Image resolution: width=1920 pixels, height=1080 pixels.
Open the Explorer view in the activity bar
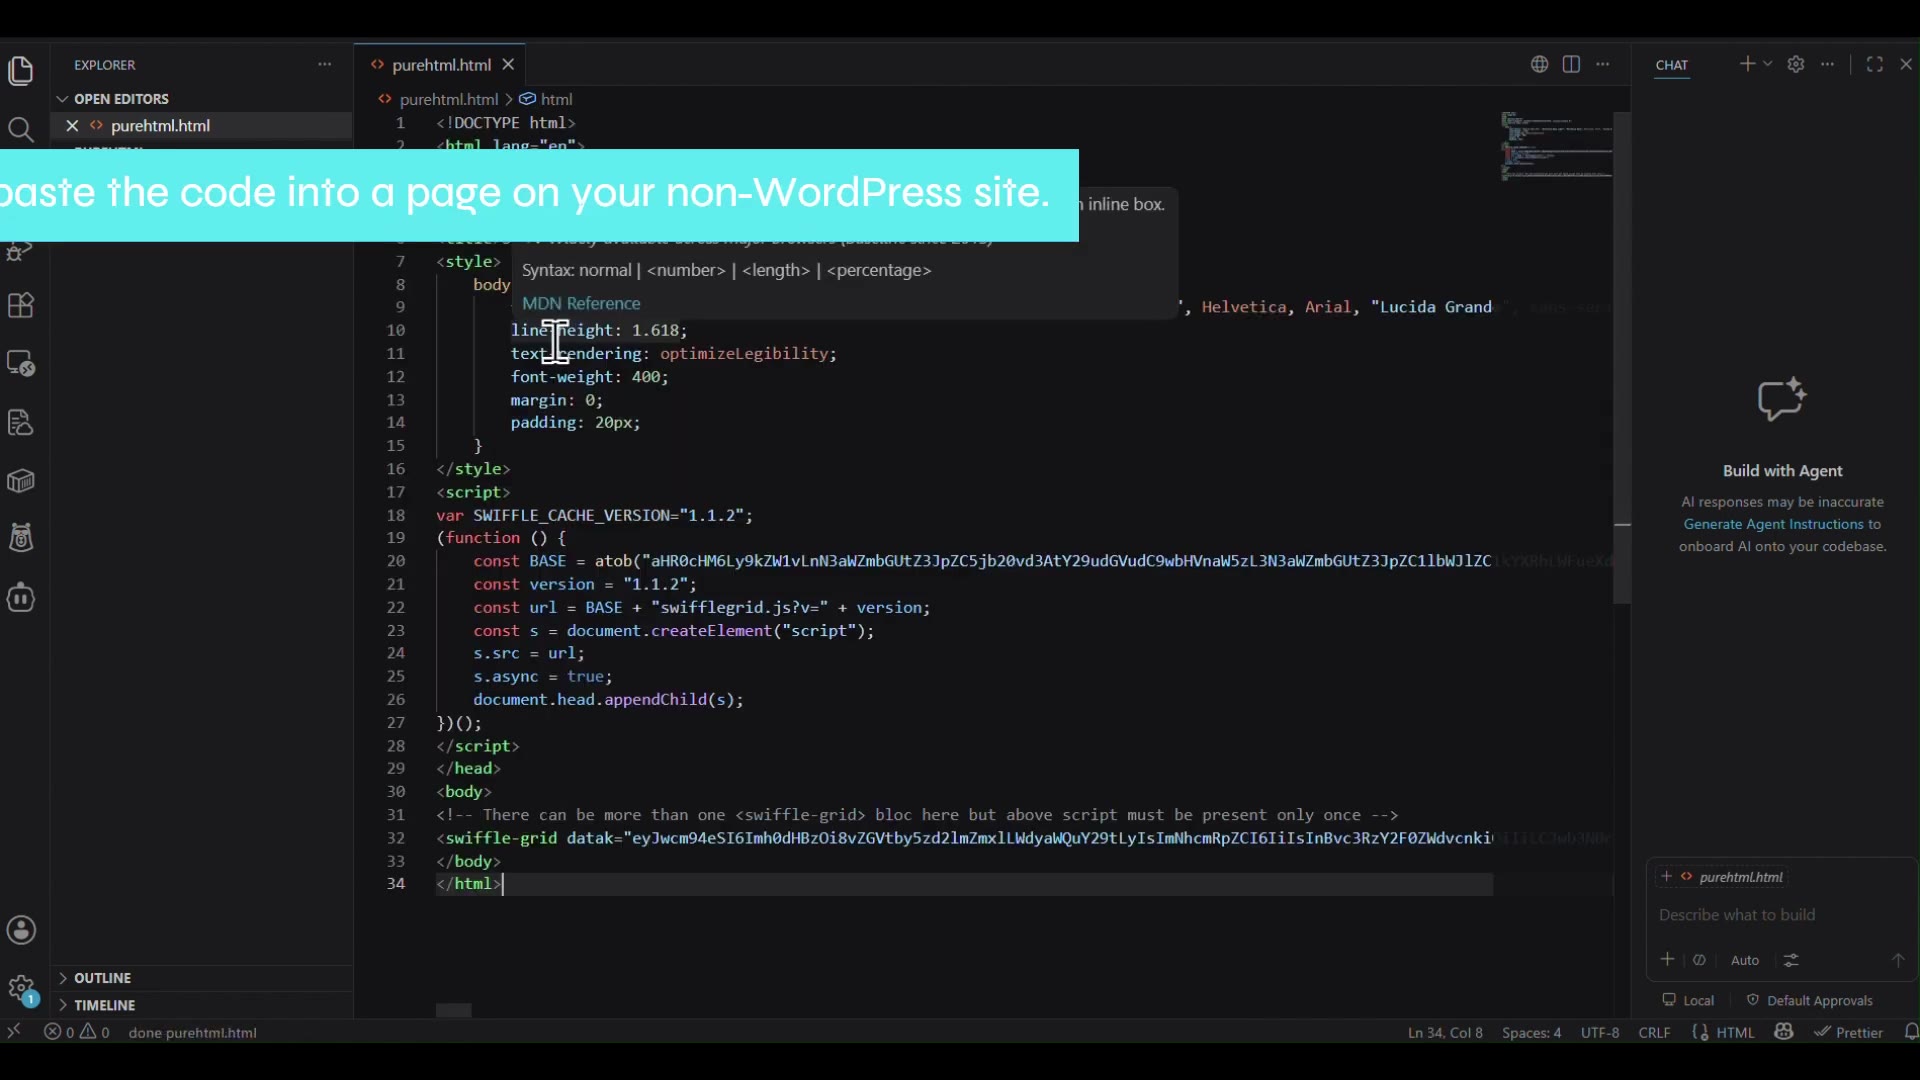pyautogui.click(x=21, y=71)
